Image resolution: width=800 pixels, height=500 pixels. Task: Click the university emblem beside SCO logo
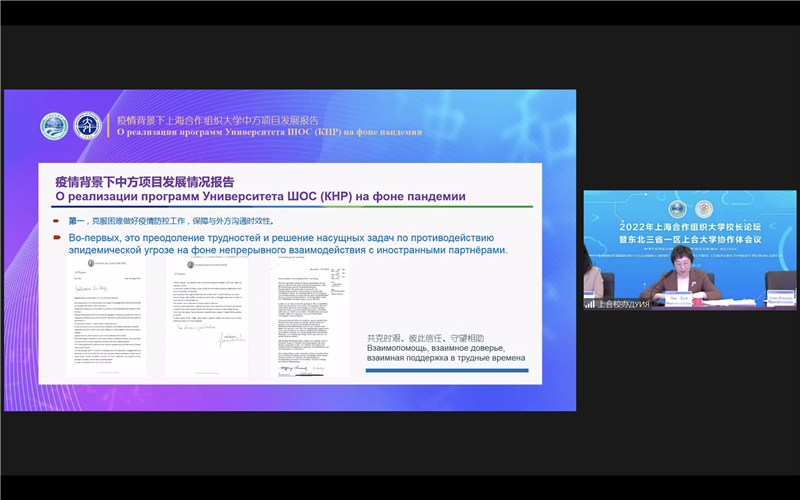pos(88,126)
